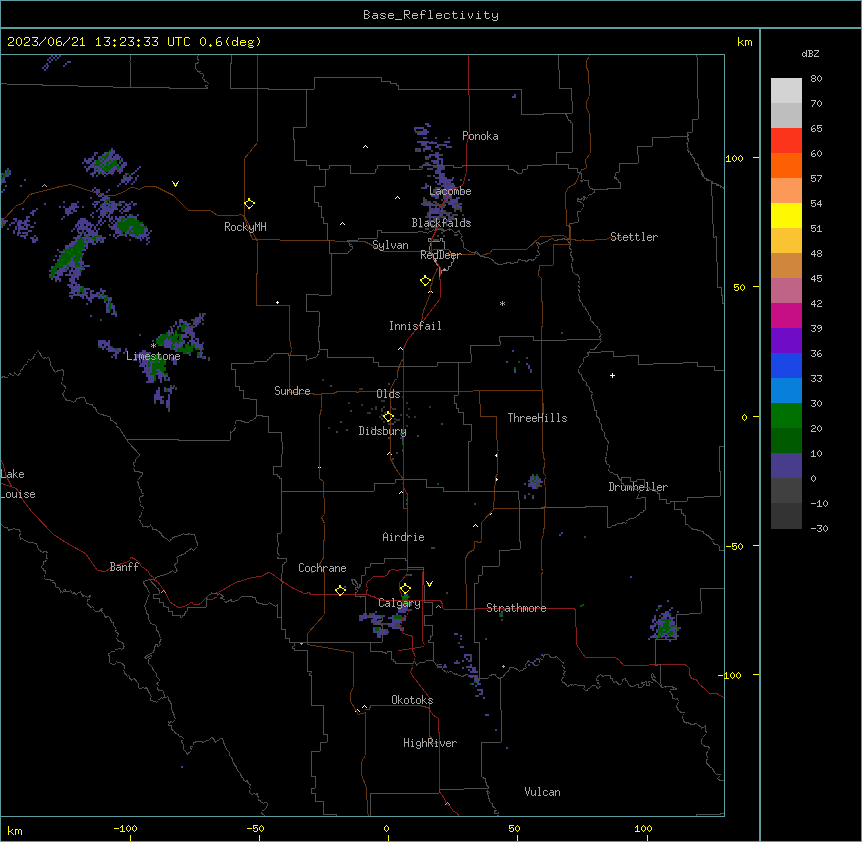Screen dimensions: 862x842
Task: Click the radar echo cluster east of Strathmore
Action: pos(665,624)
